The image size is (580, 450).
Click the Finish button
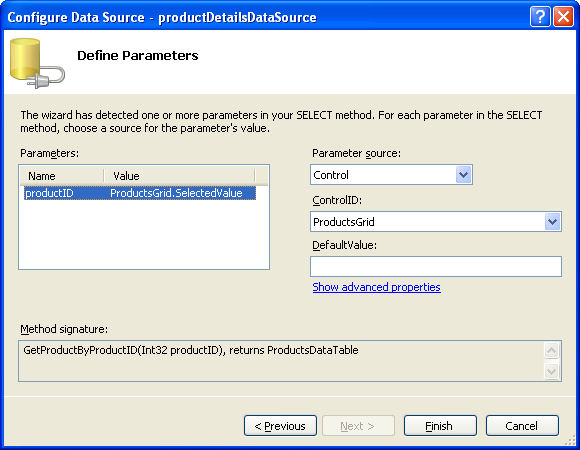pos(440,426)
